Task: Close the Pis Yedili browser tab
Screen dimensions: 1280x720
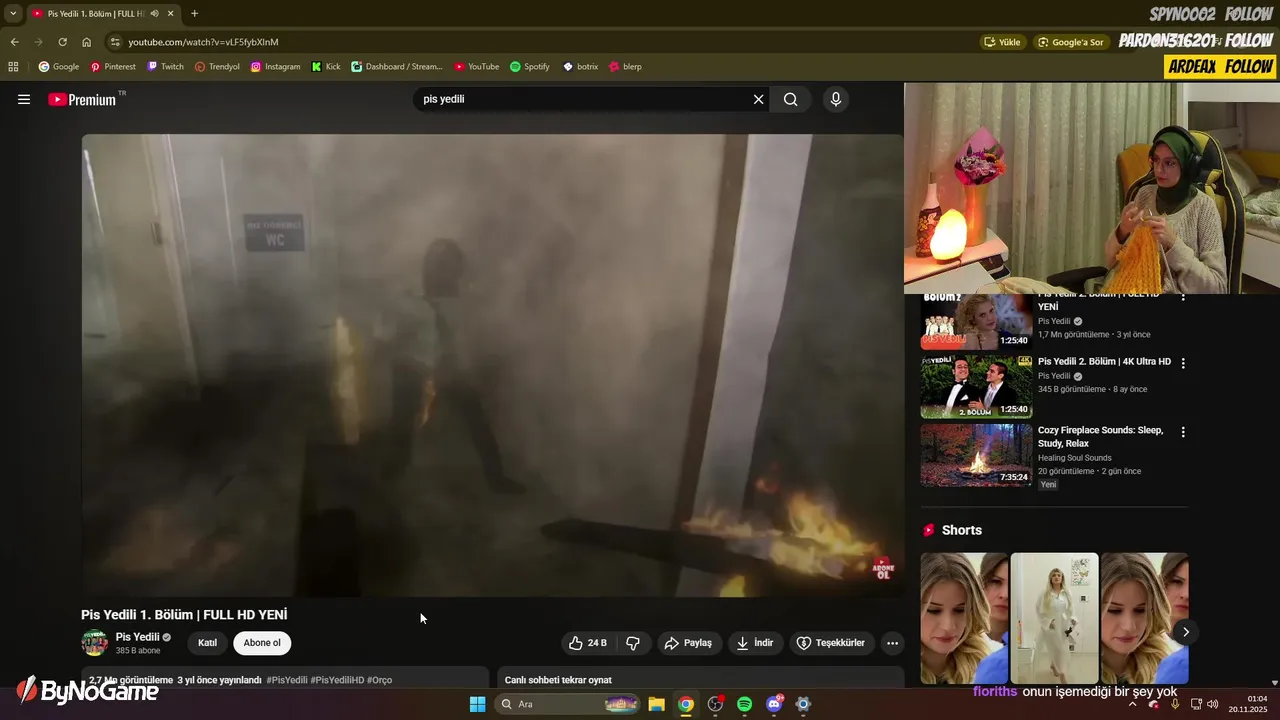Action: click(x=171, y=14)
